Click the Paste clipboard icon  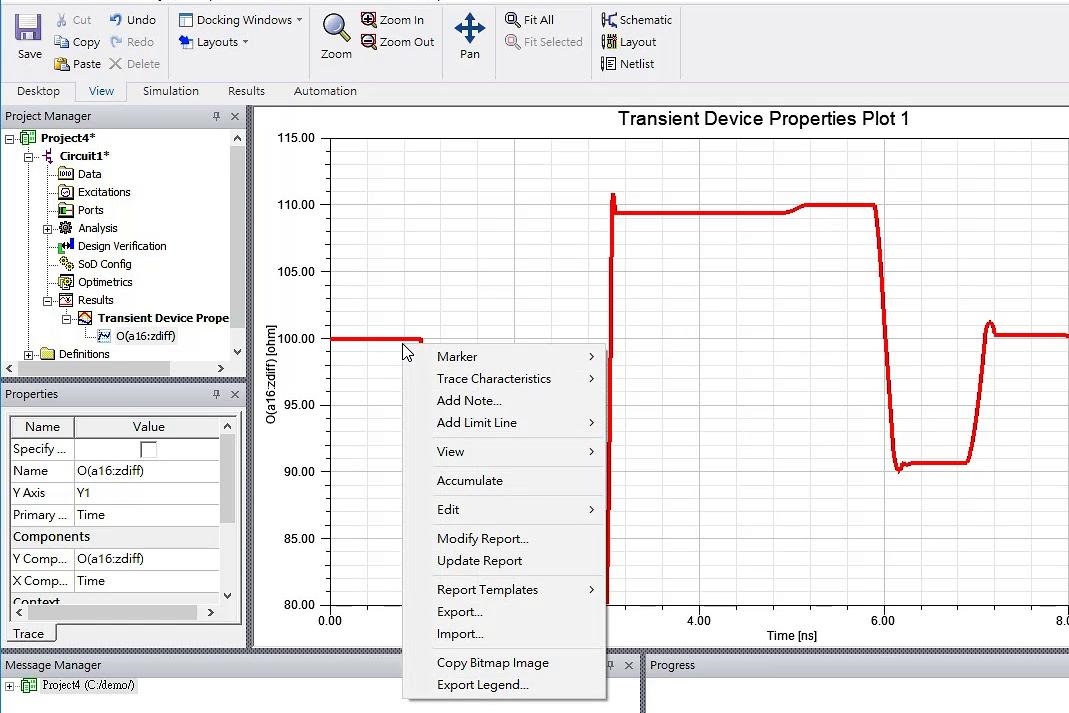point(61,64)
